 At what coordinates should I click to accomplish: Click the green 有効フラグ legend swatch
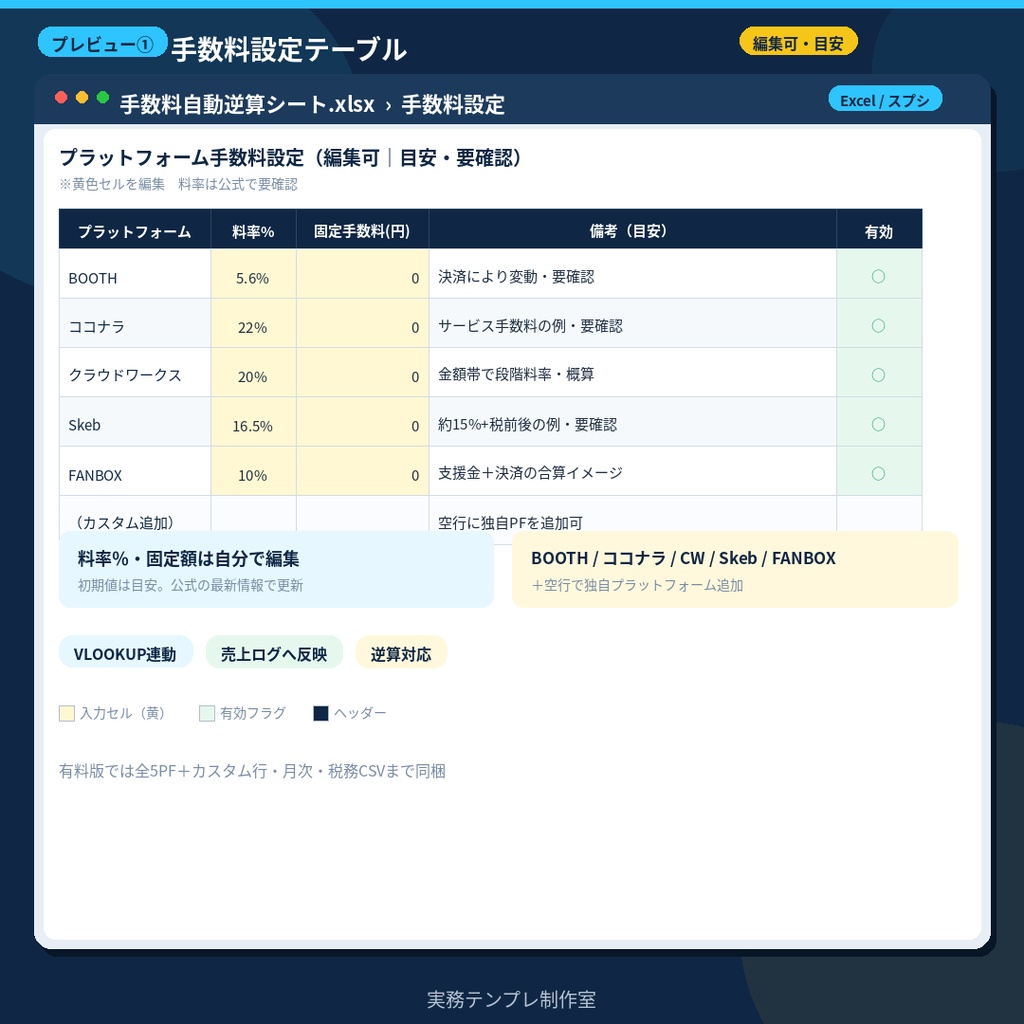pos(207,713)
